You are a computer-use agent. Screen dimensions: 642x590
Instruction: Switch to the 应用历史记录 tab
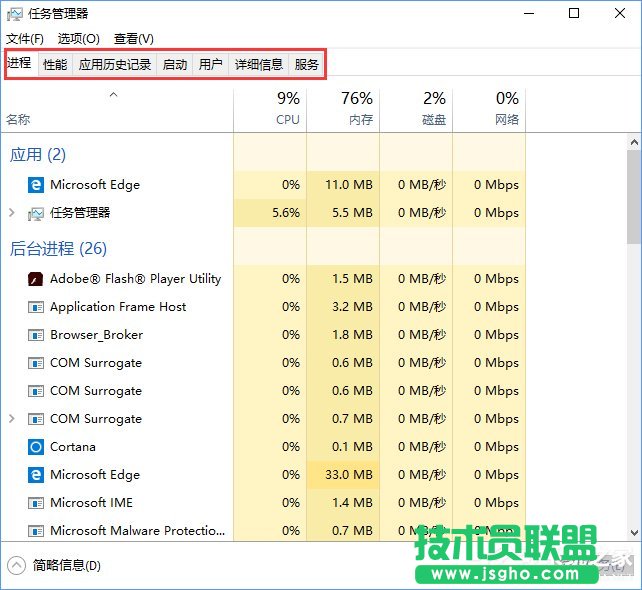(x=115, y=64)
